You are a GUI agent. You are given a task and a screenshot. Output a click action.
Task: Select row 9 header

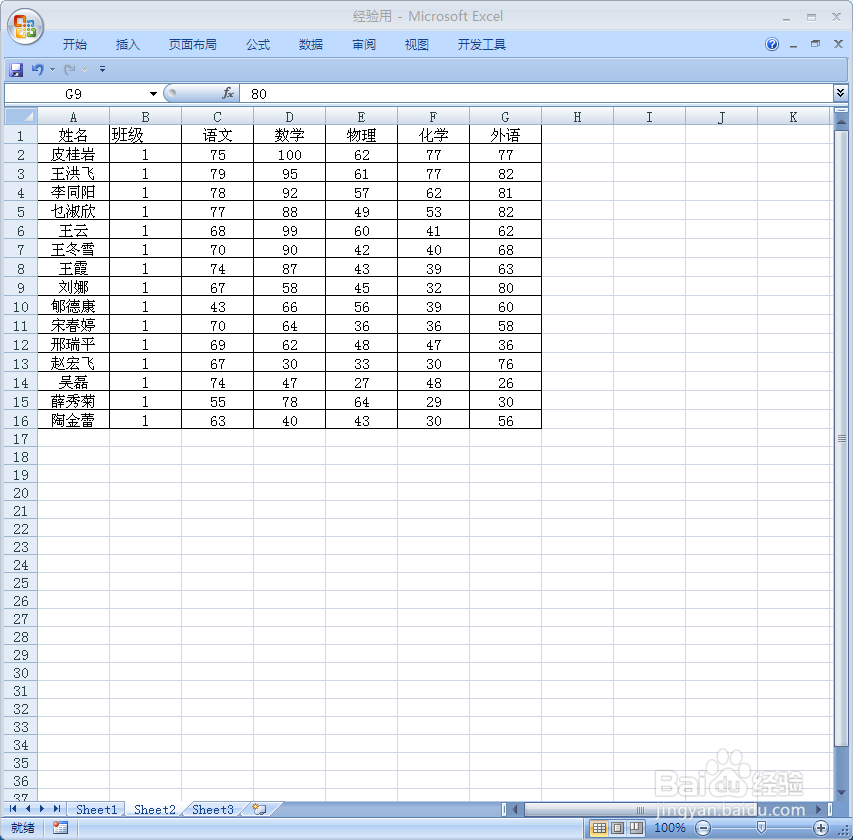[21, 287]
